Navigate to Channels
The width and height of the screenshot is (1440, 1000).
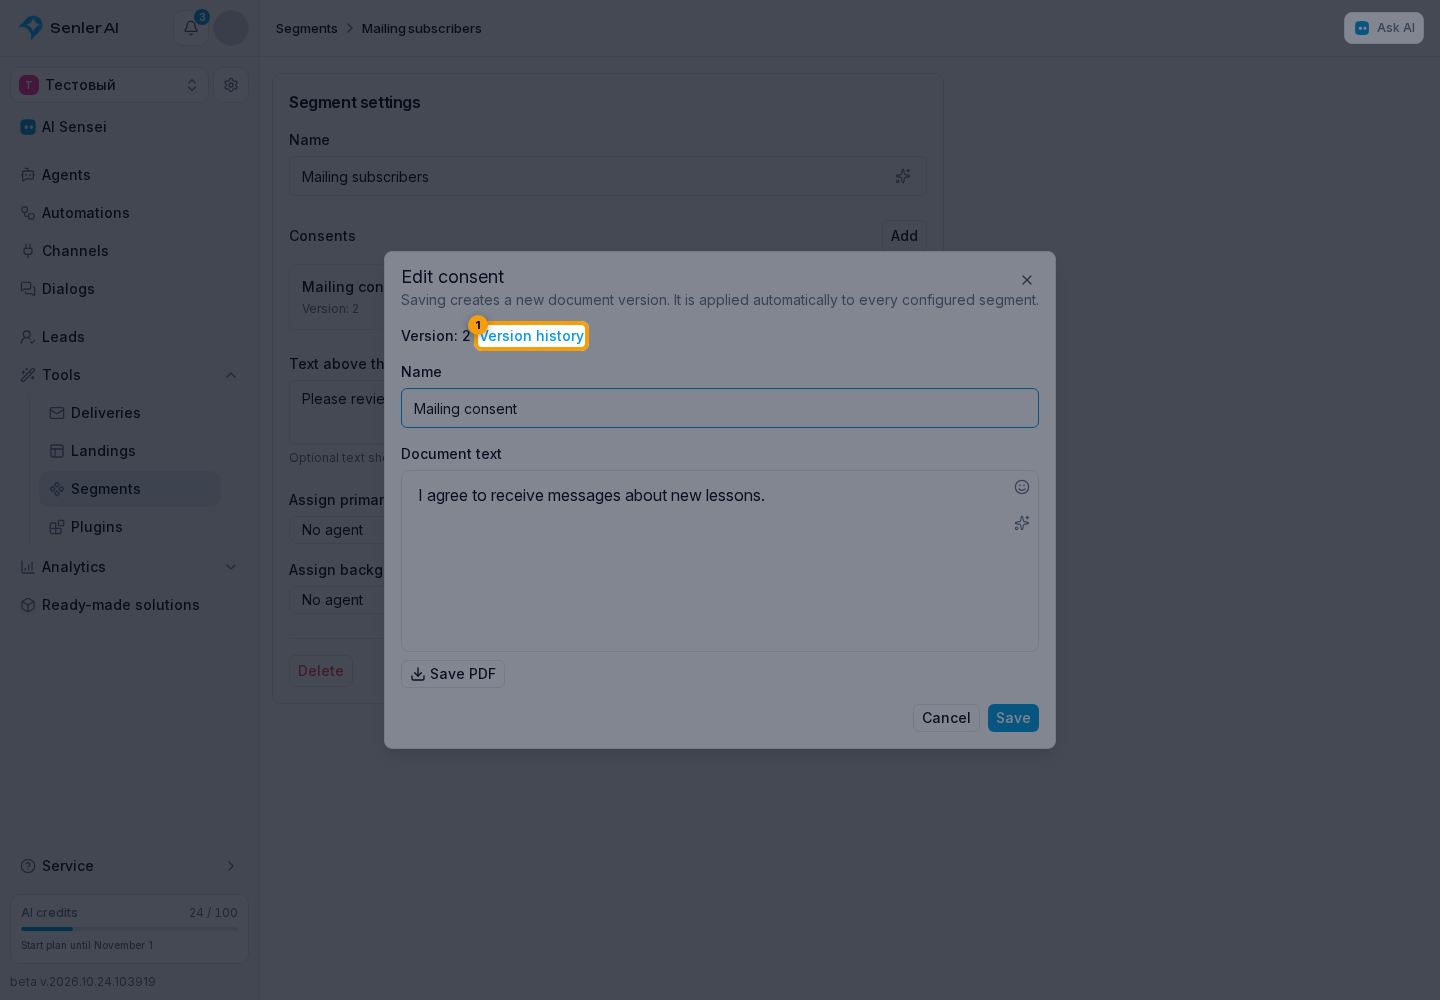tap(129, 251)
